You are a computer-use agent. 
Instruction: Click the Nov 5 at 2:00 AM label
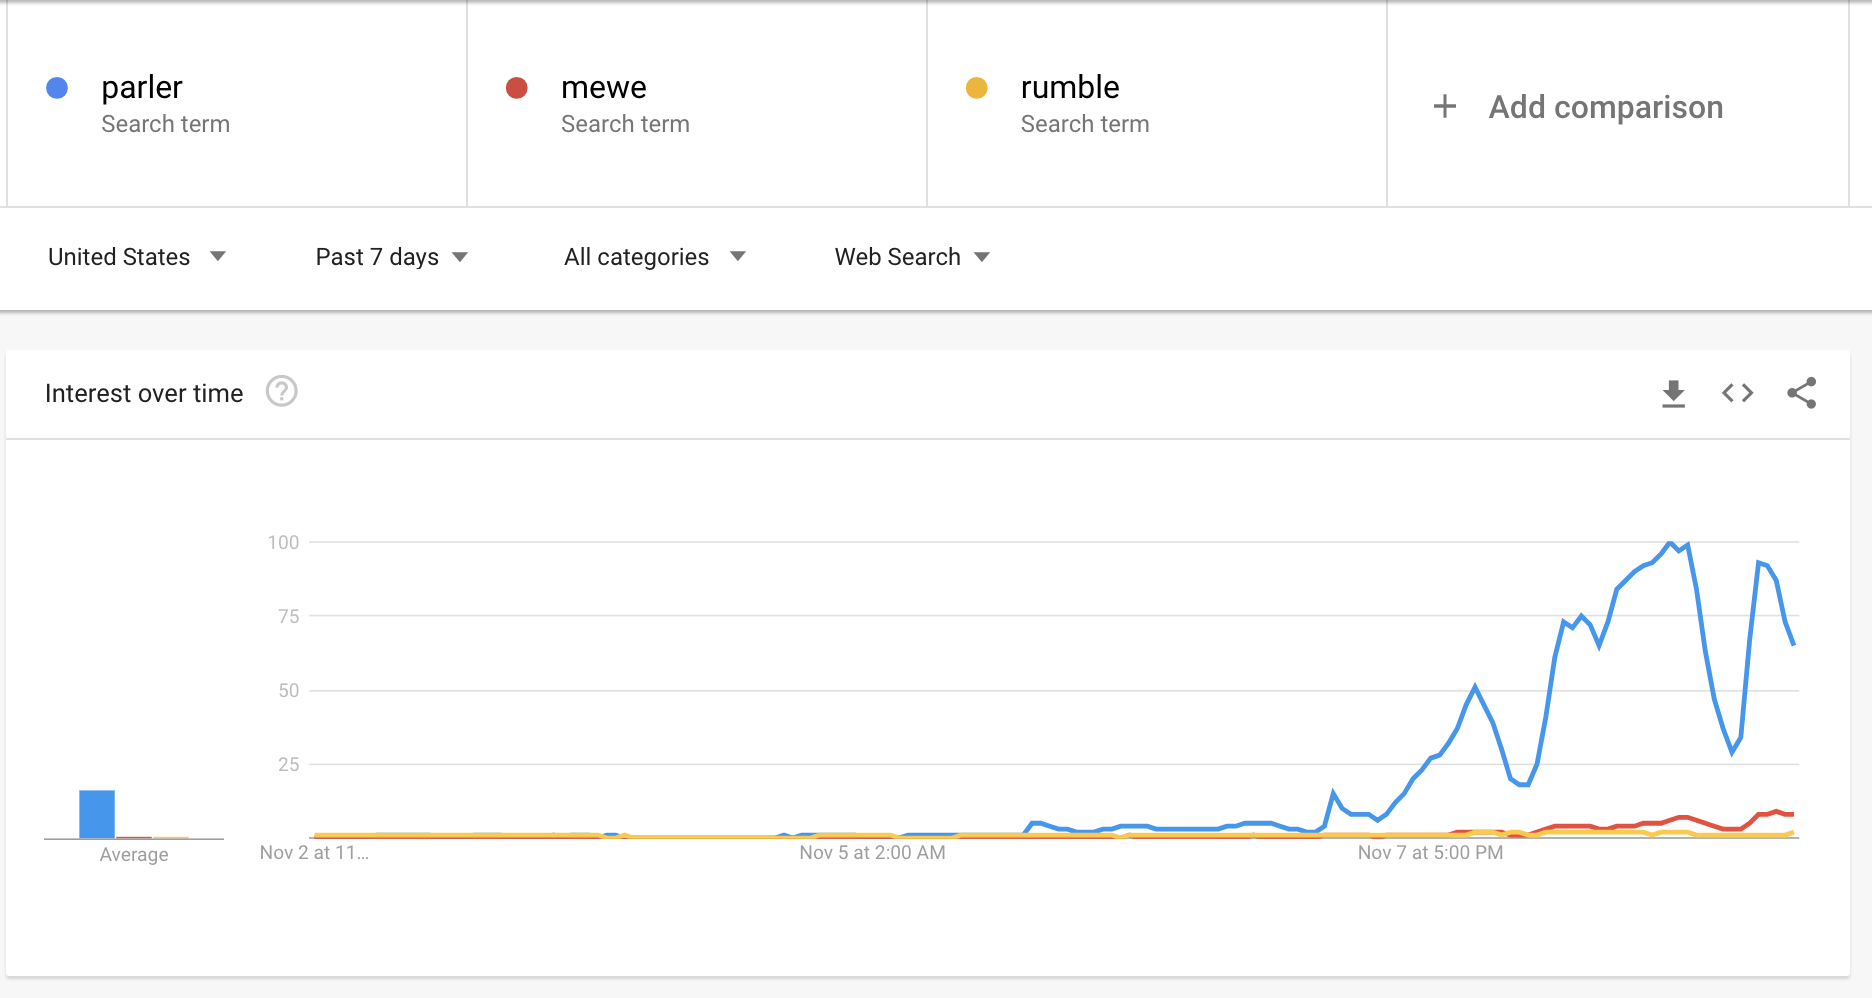[872, 853]
